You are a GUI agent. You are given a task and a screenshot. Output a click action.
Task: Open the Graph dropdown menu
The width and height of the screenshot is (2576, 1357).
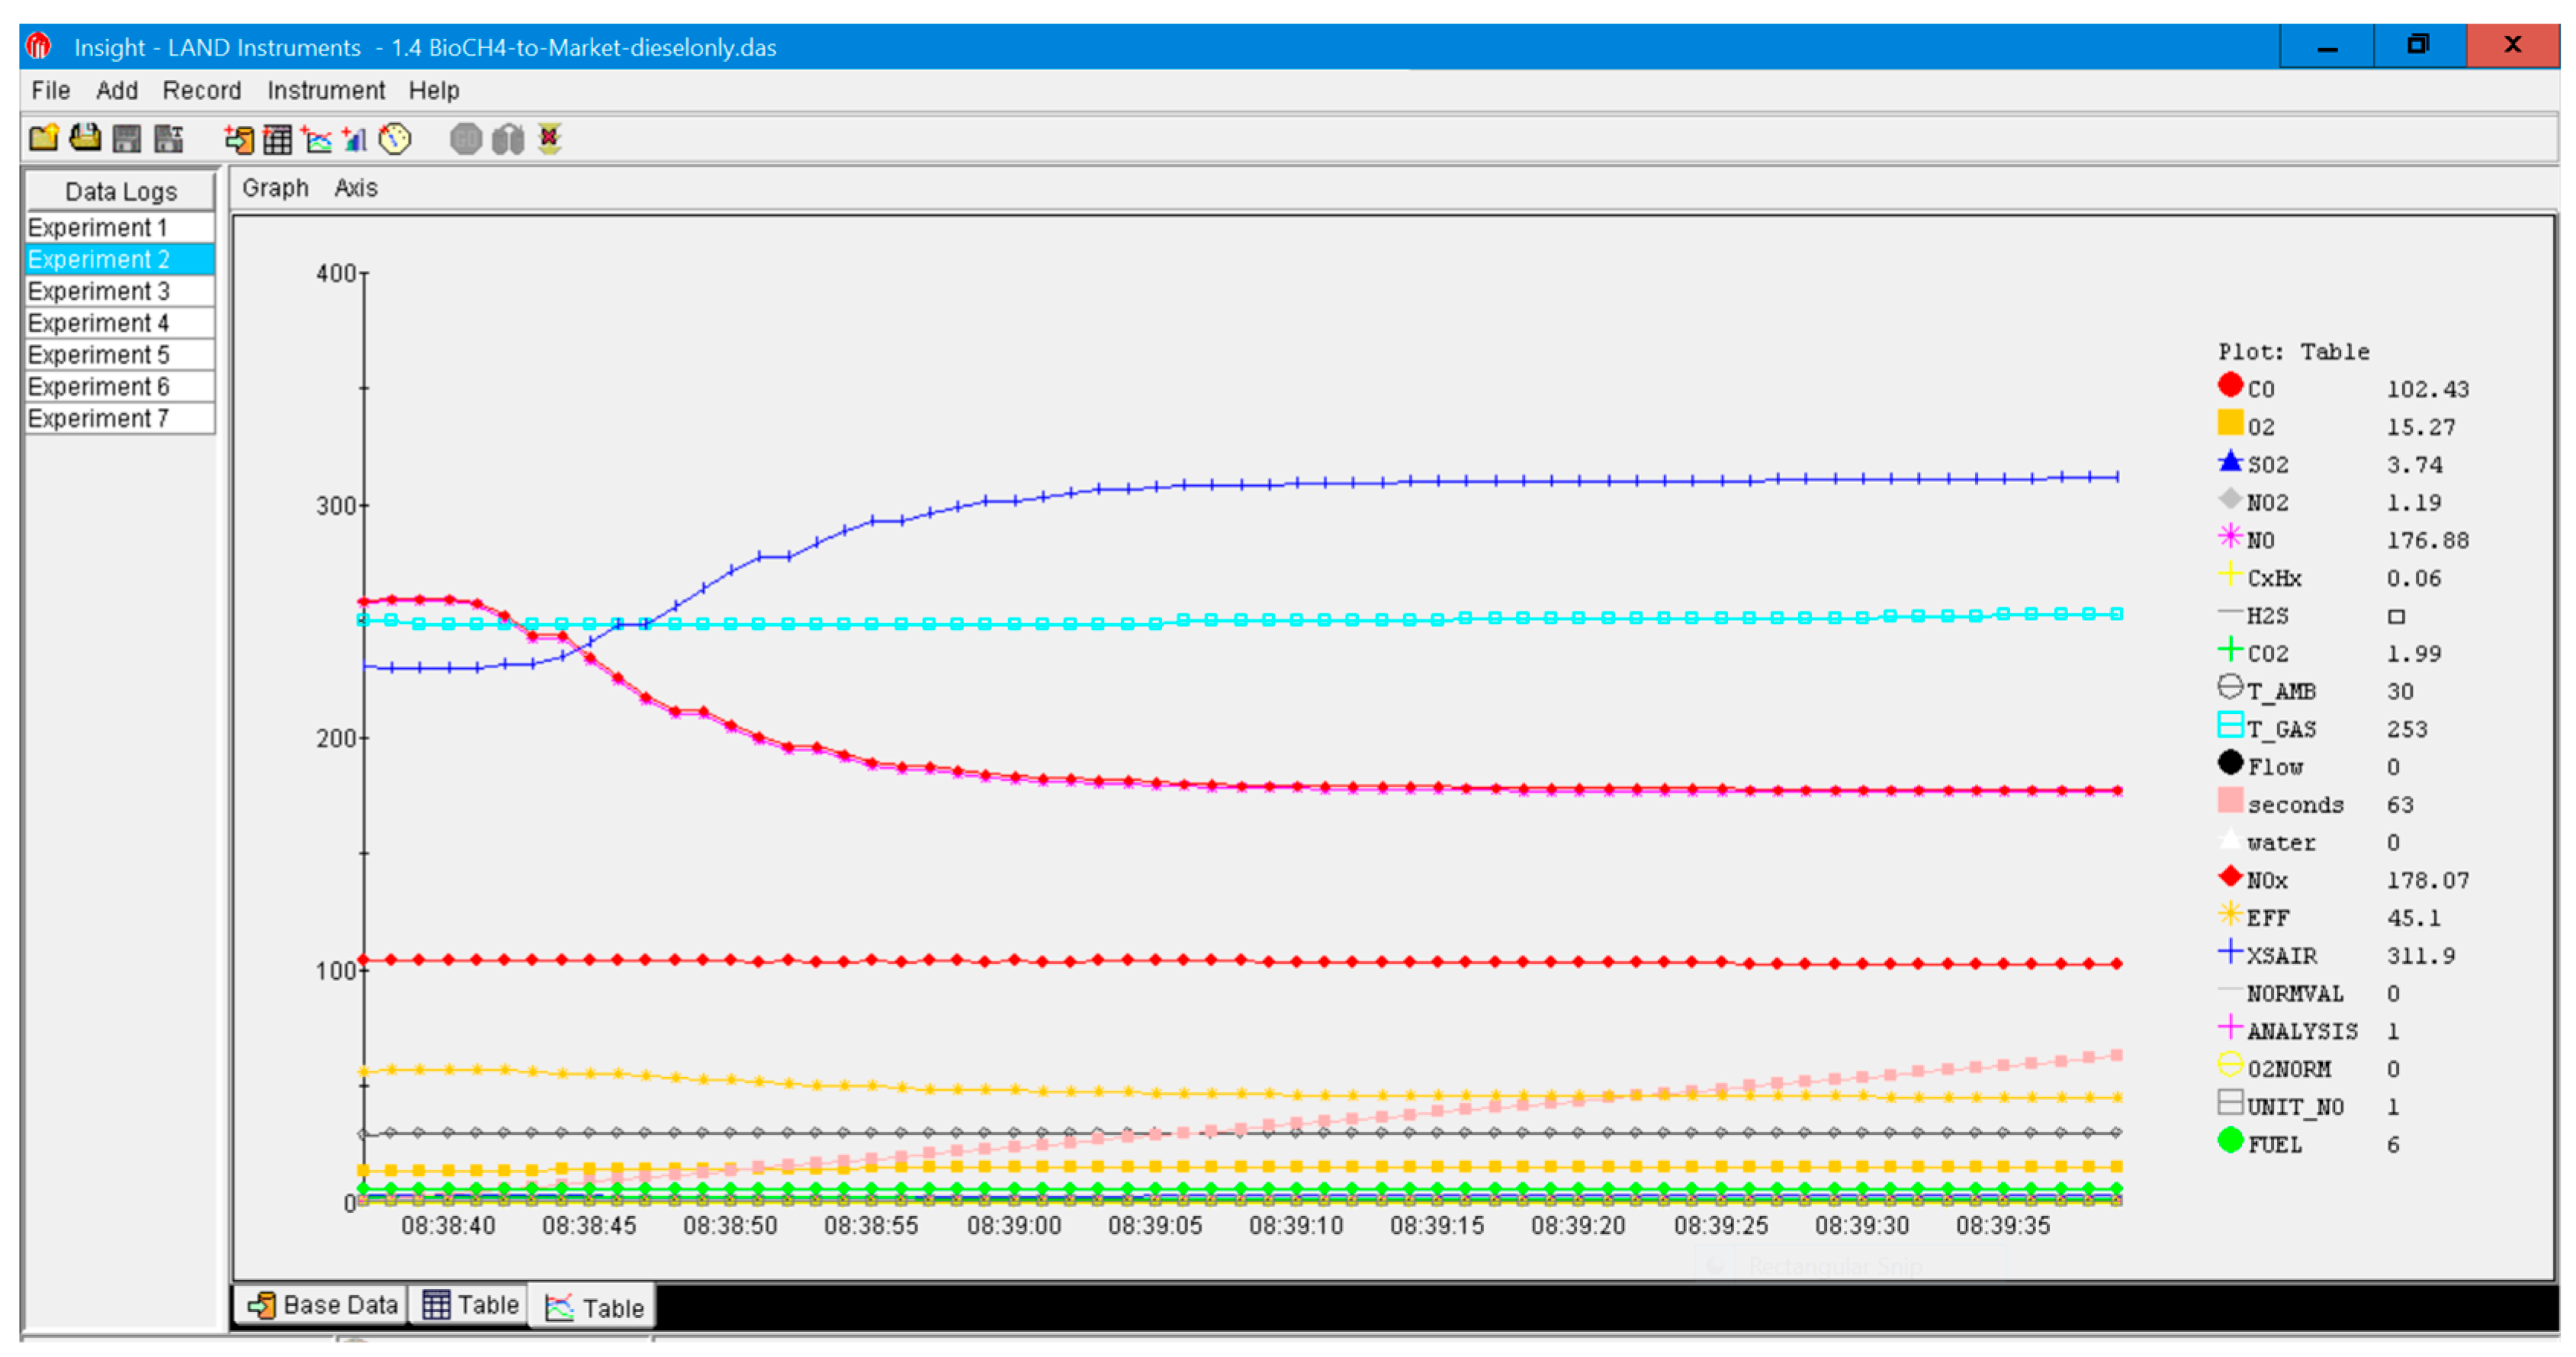(275, 188)
